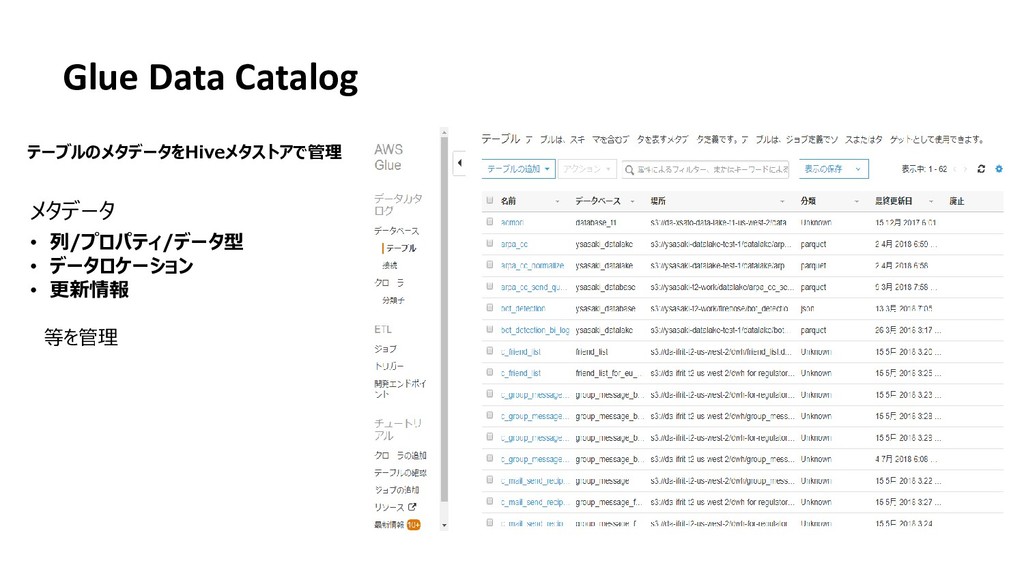
Task: Open 開発エンドポイント in the sidebar
Action: click(x=400, y=389)
